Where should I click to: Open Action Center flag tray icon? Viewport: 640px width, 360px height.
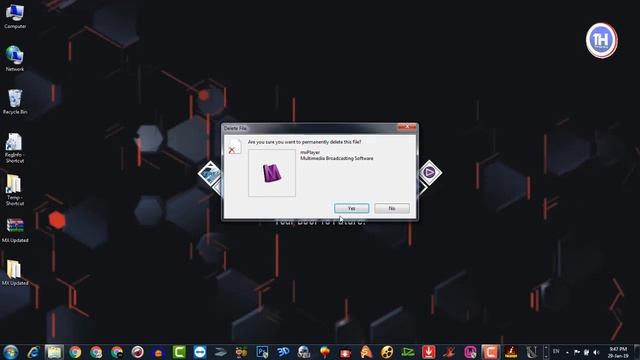(577, 352)
